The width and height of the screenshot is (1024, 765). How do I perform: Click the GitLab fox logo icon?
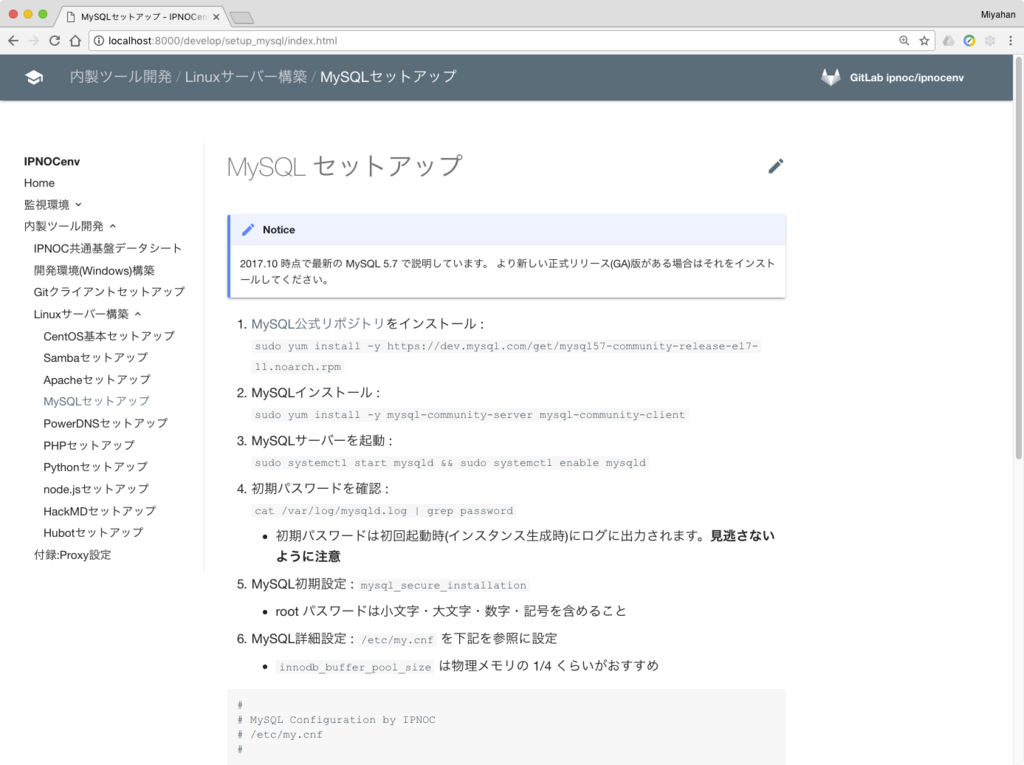(831, 77)
